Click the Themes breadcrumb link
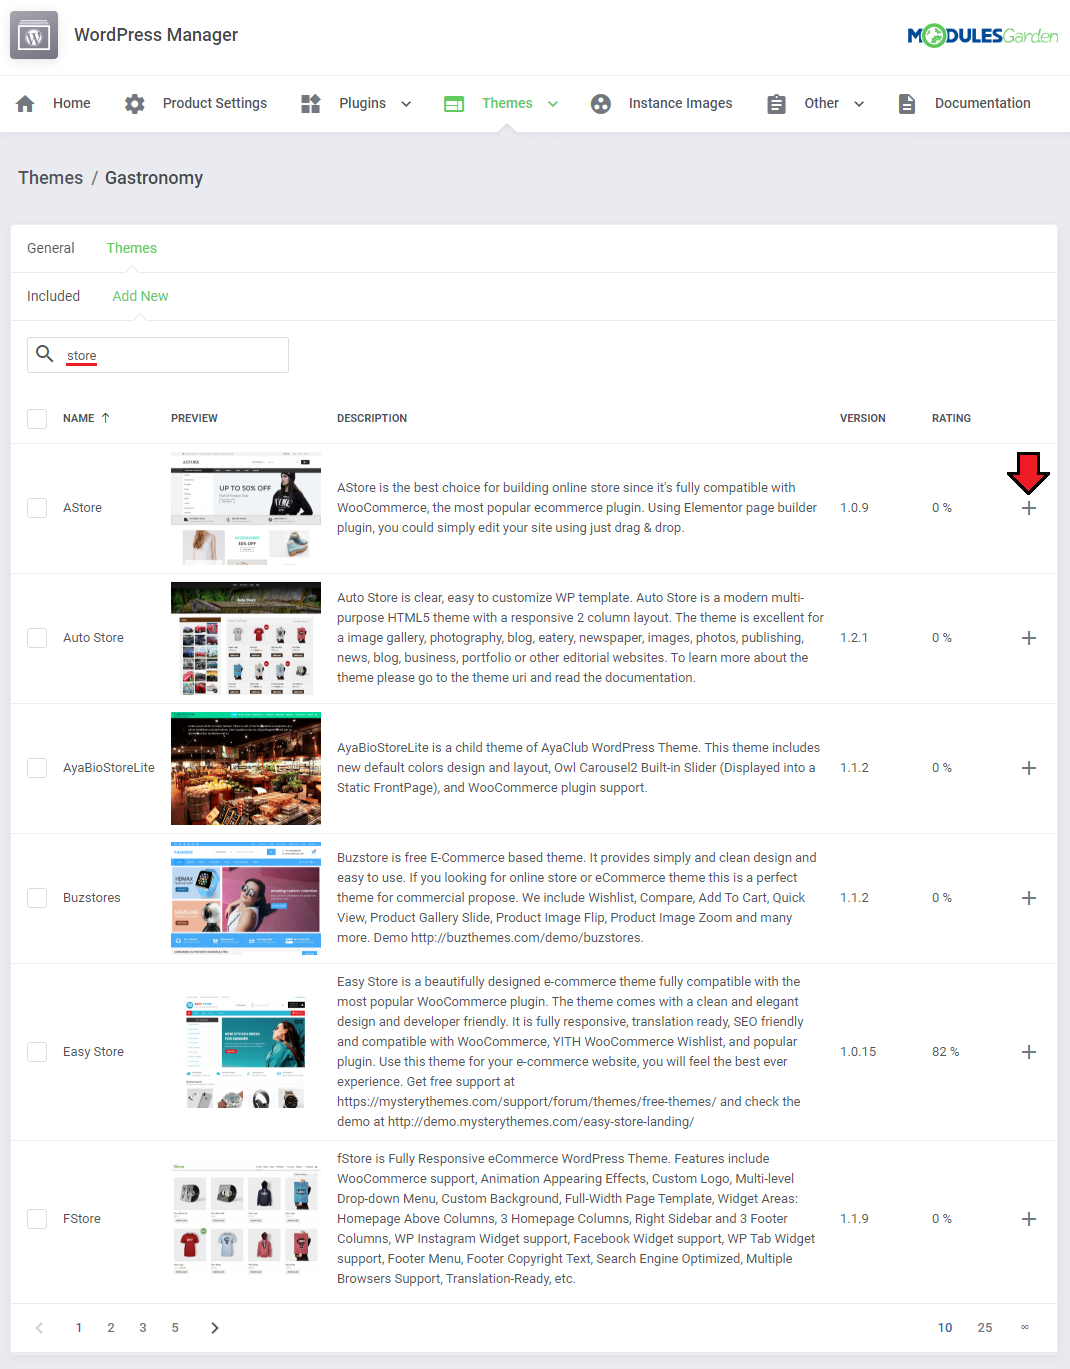Screen dimensions: 1070x1369 point(51,178)
